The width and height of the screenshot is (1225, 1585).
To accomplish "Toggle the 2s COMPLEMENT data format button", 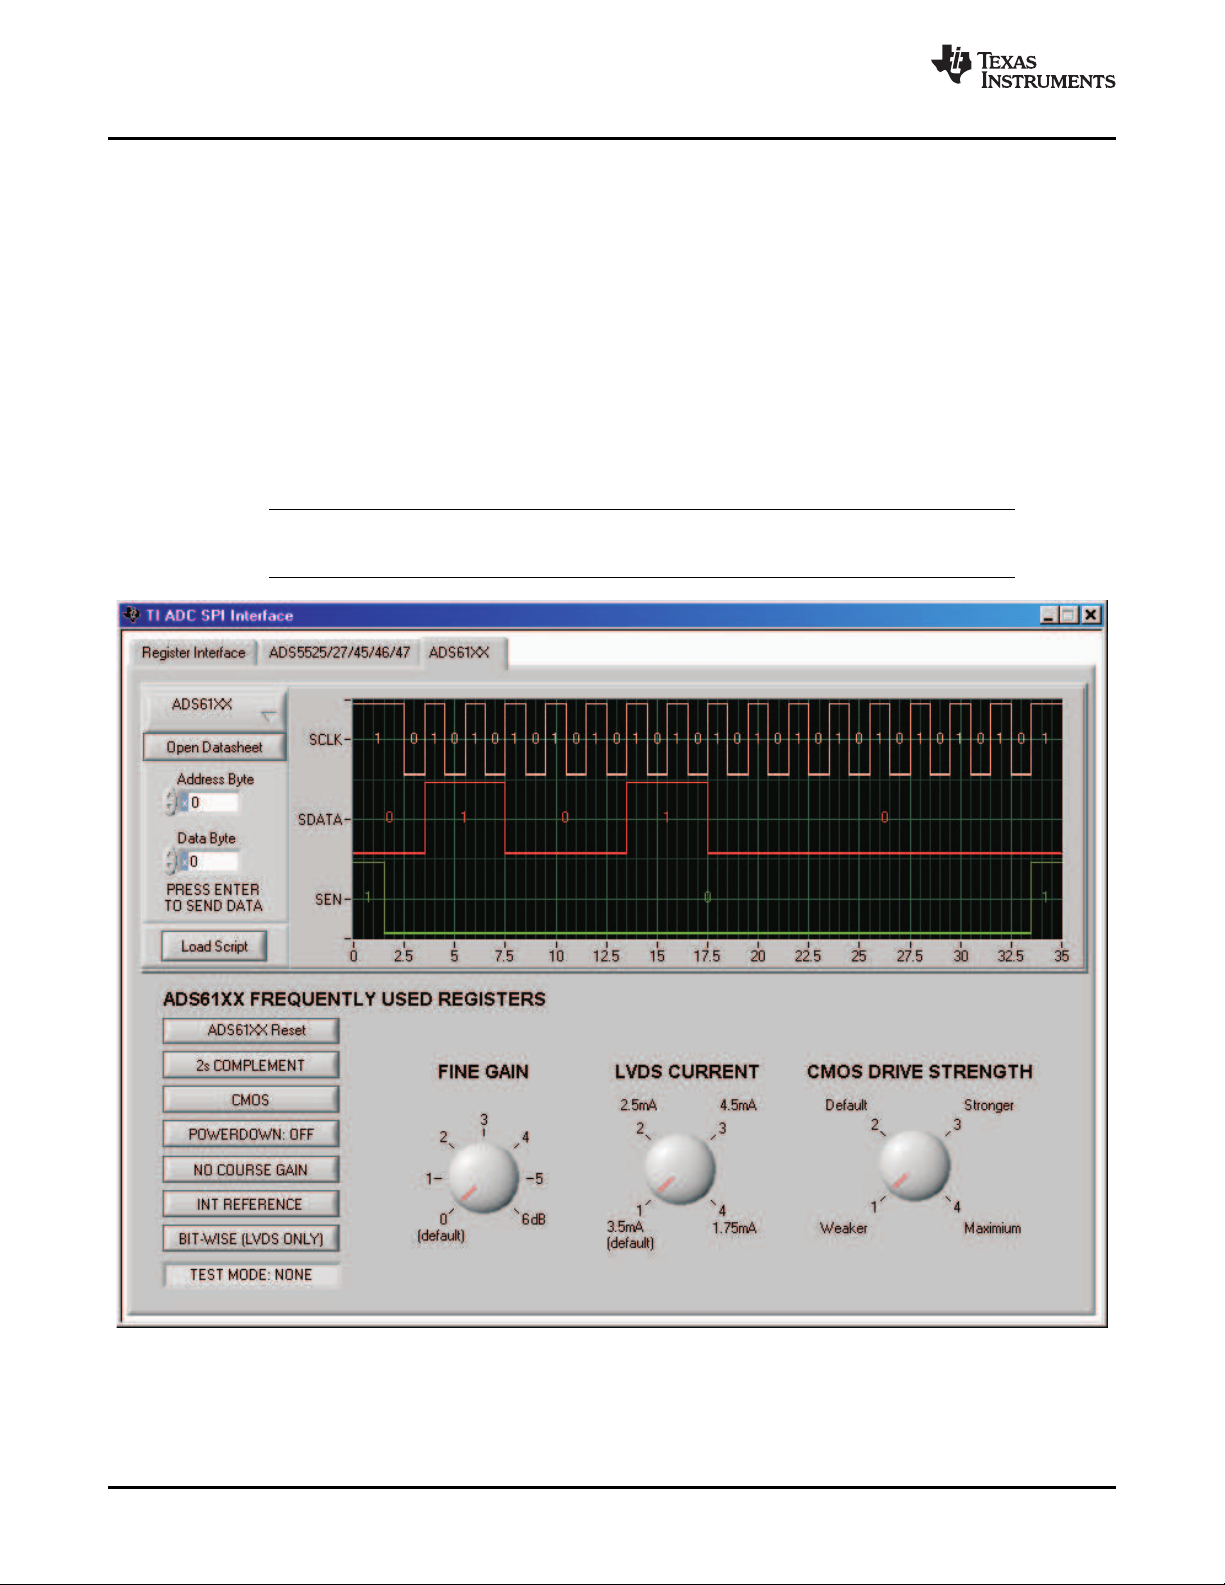I will [x=251, y=1065].
